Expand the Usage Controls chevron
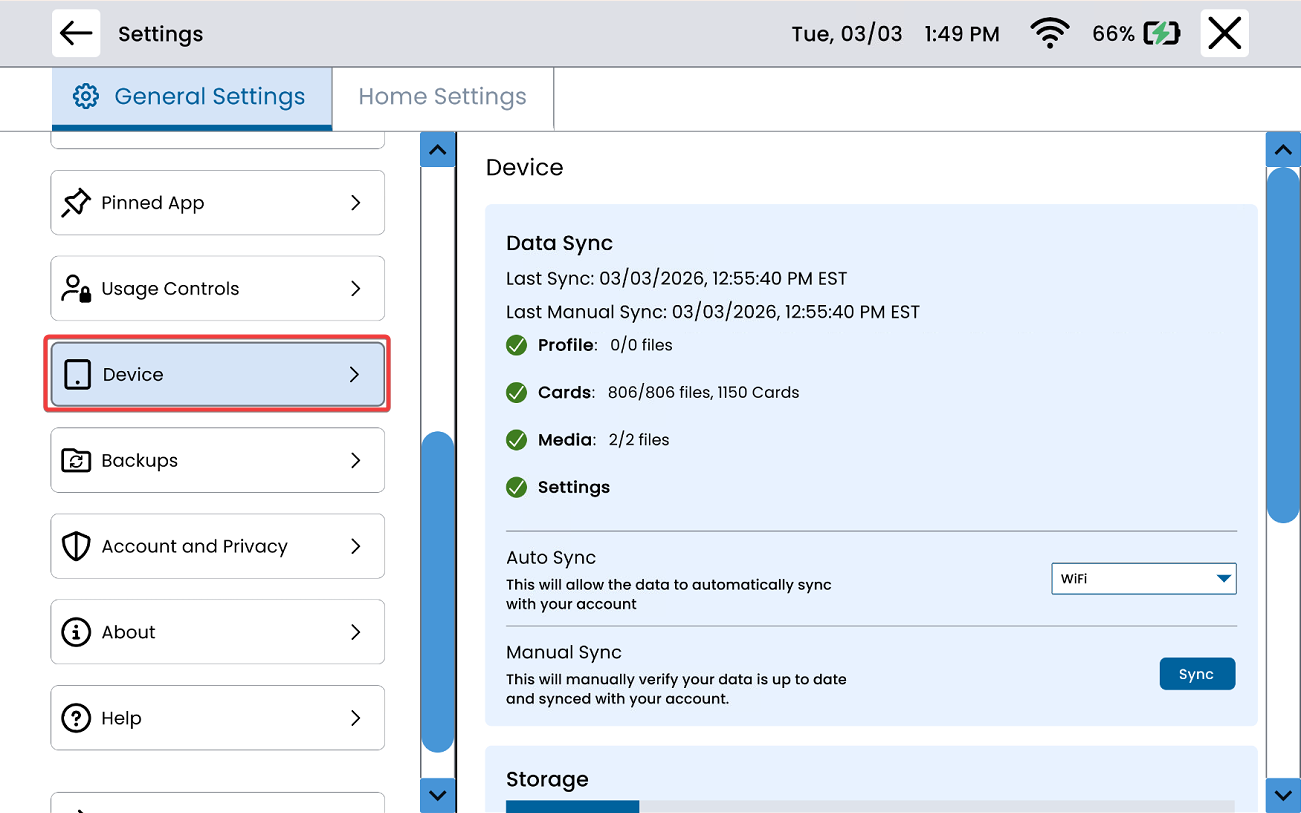This screenshot has width=1301, height=813. click(355, 289)
